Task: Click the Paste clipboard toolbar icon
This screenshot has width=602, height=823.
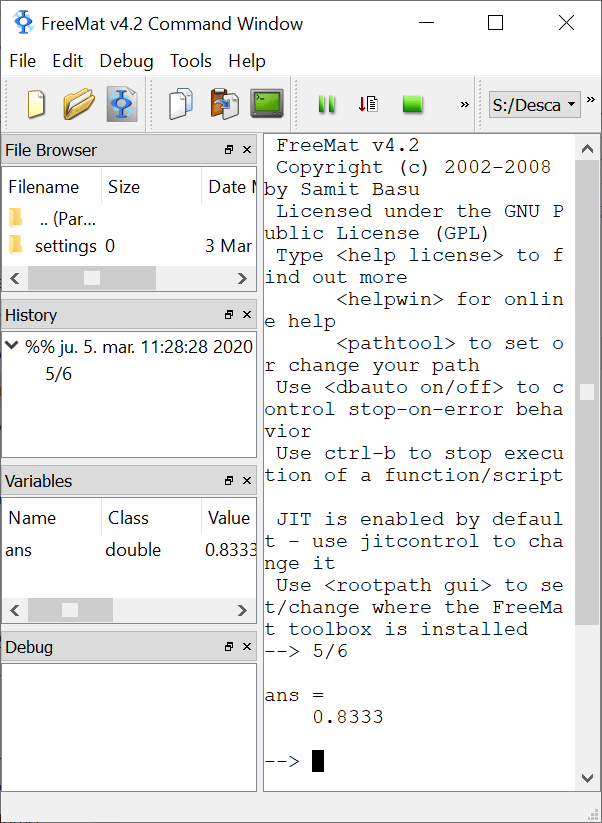Action: click(224, 104)
